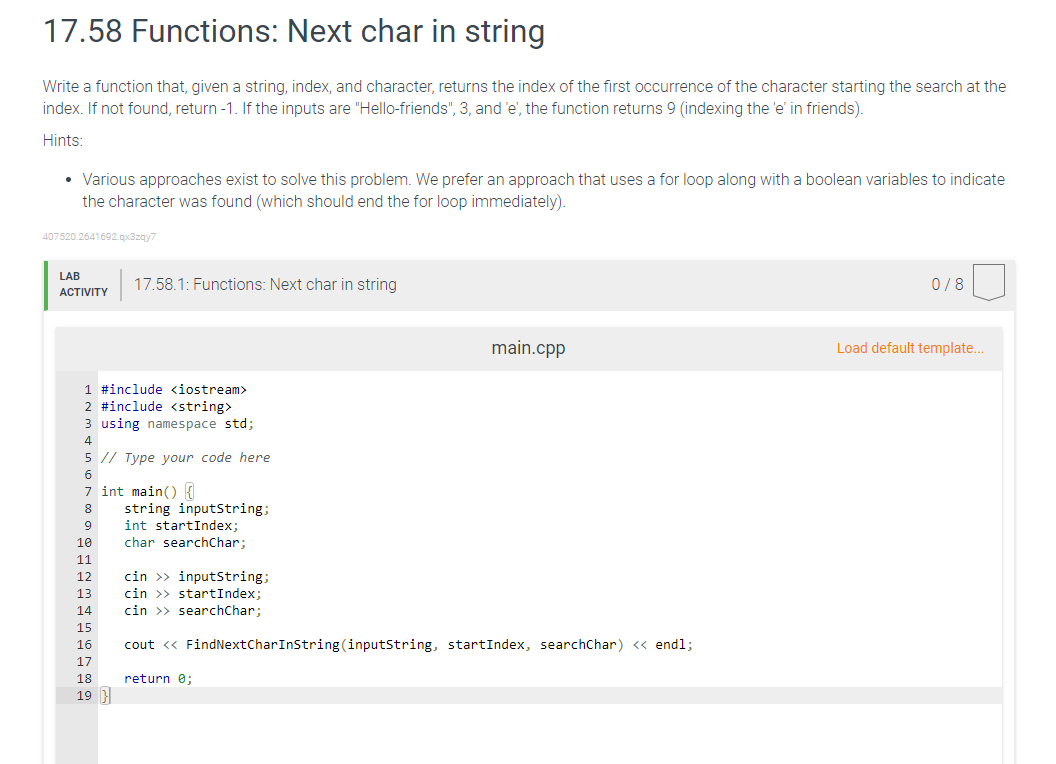1056x764 pixels.
Task: Click code line 'int startIndex;'
Action: pyautogui.click(x=181, y=526)
